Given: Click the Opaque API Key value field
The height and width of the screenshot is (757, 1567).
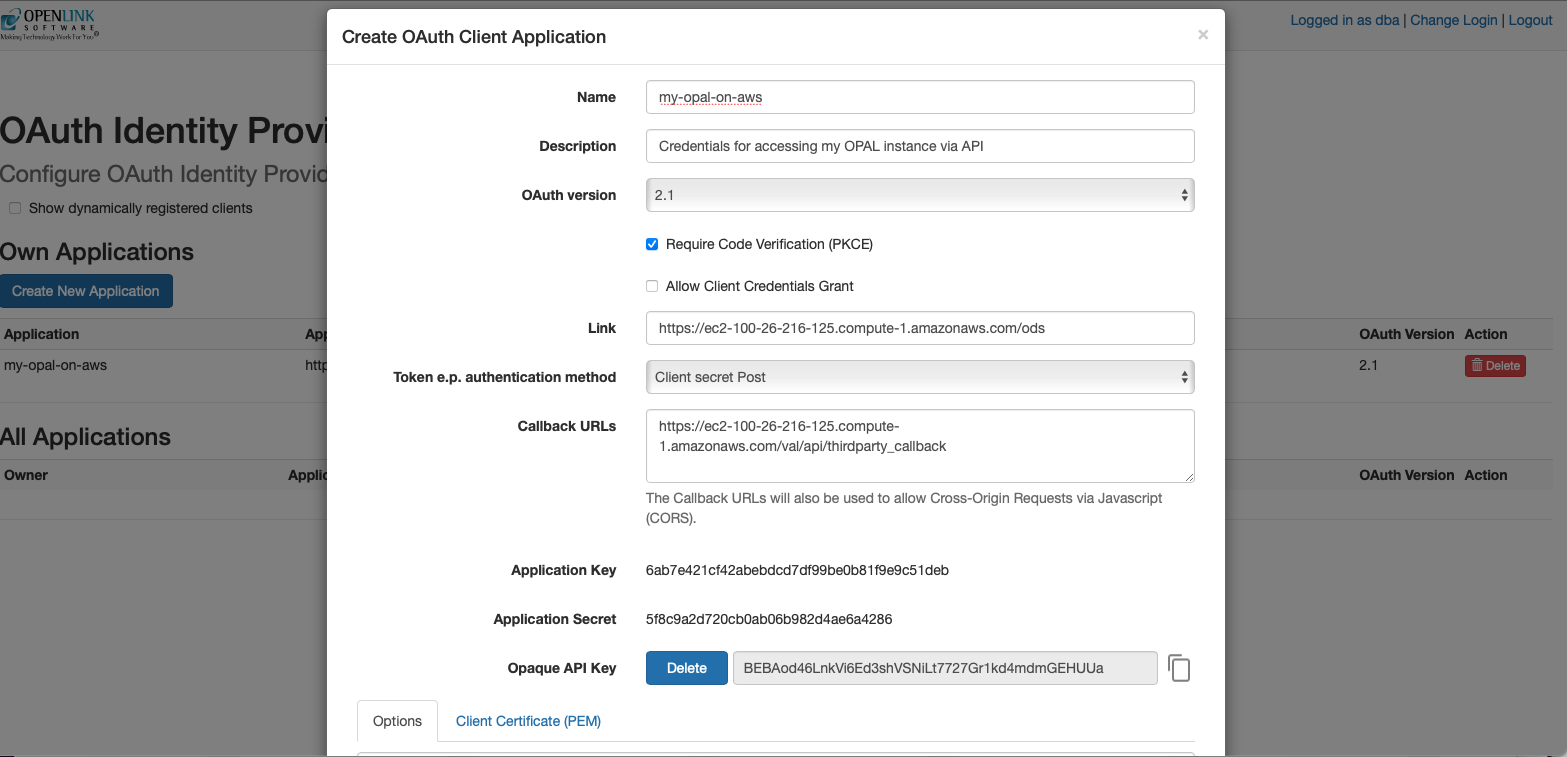Looking at the screenshot, I should (945, 668).
